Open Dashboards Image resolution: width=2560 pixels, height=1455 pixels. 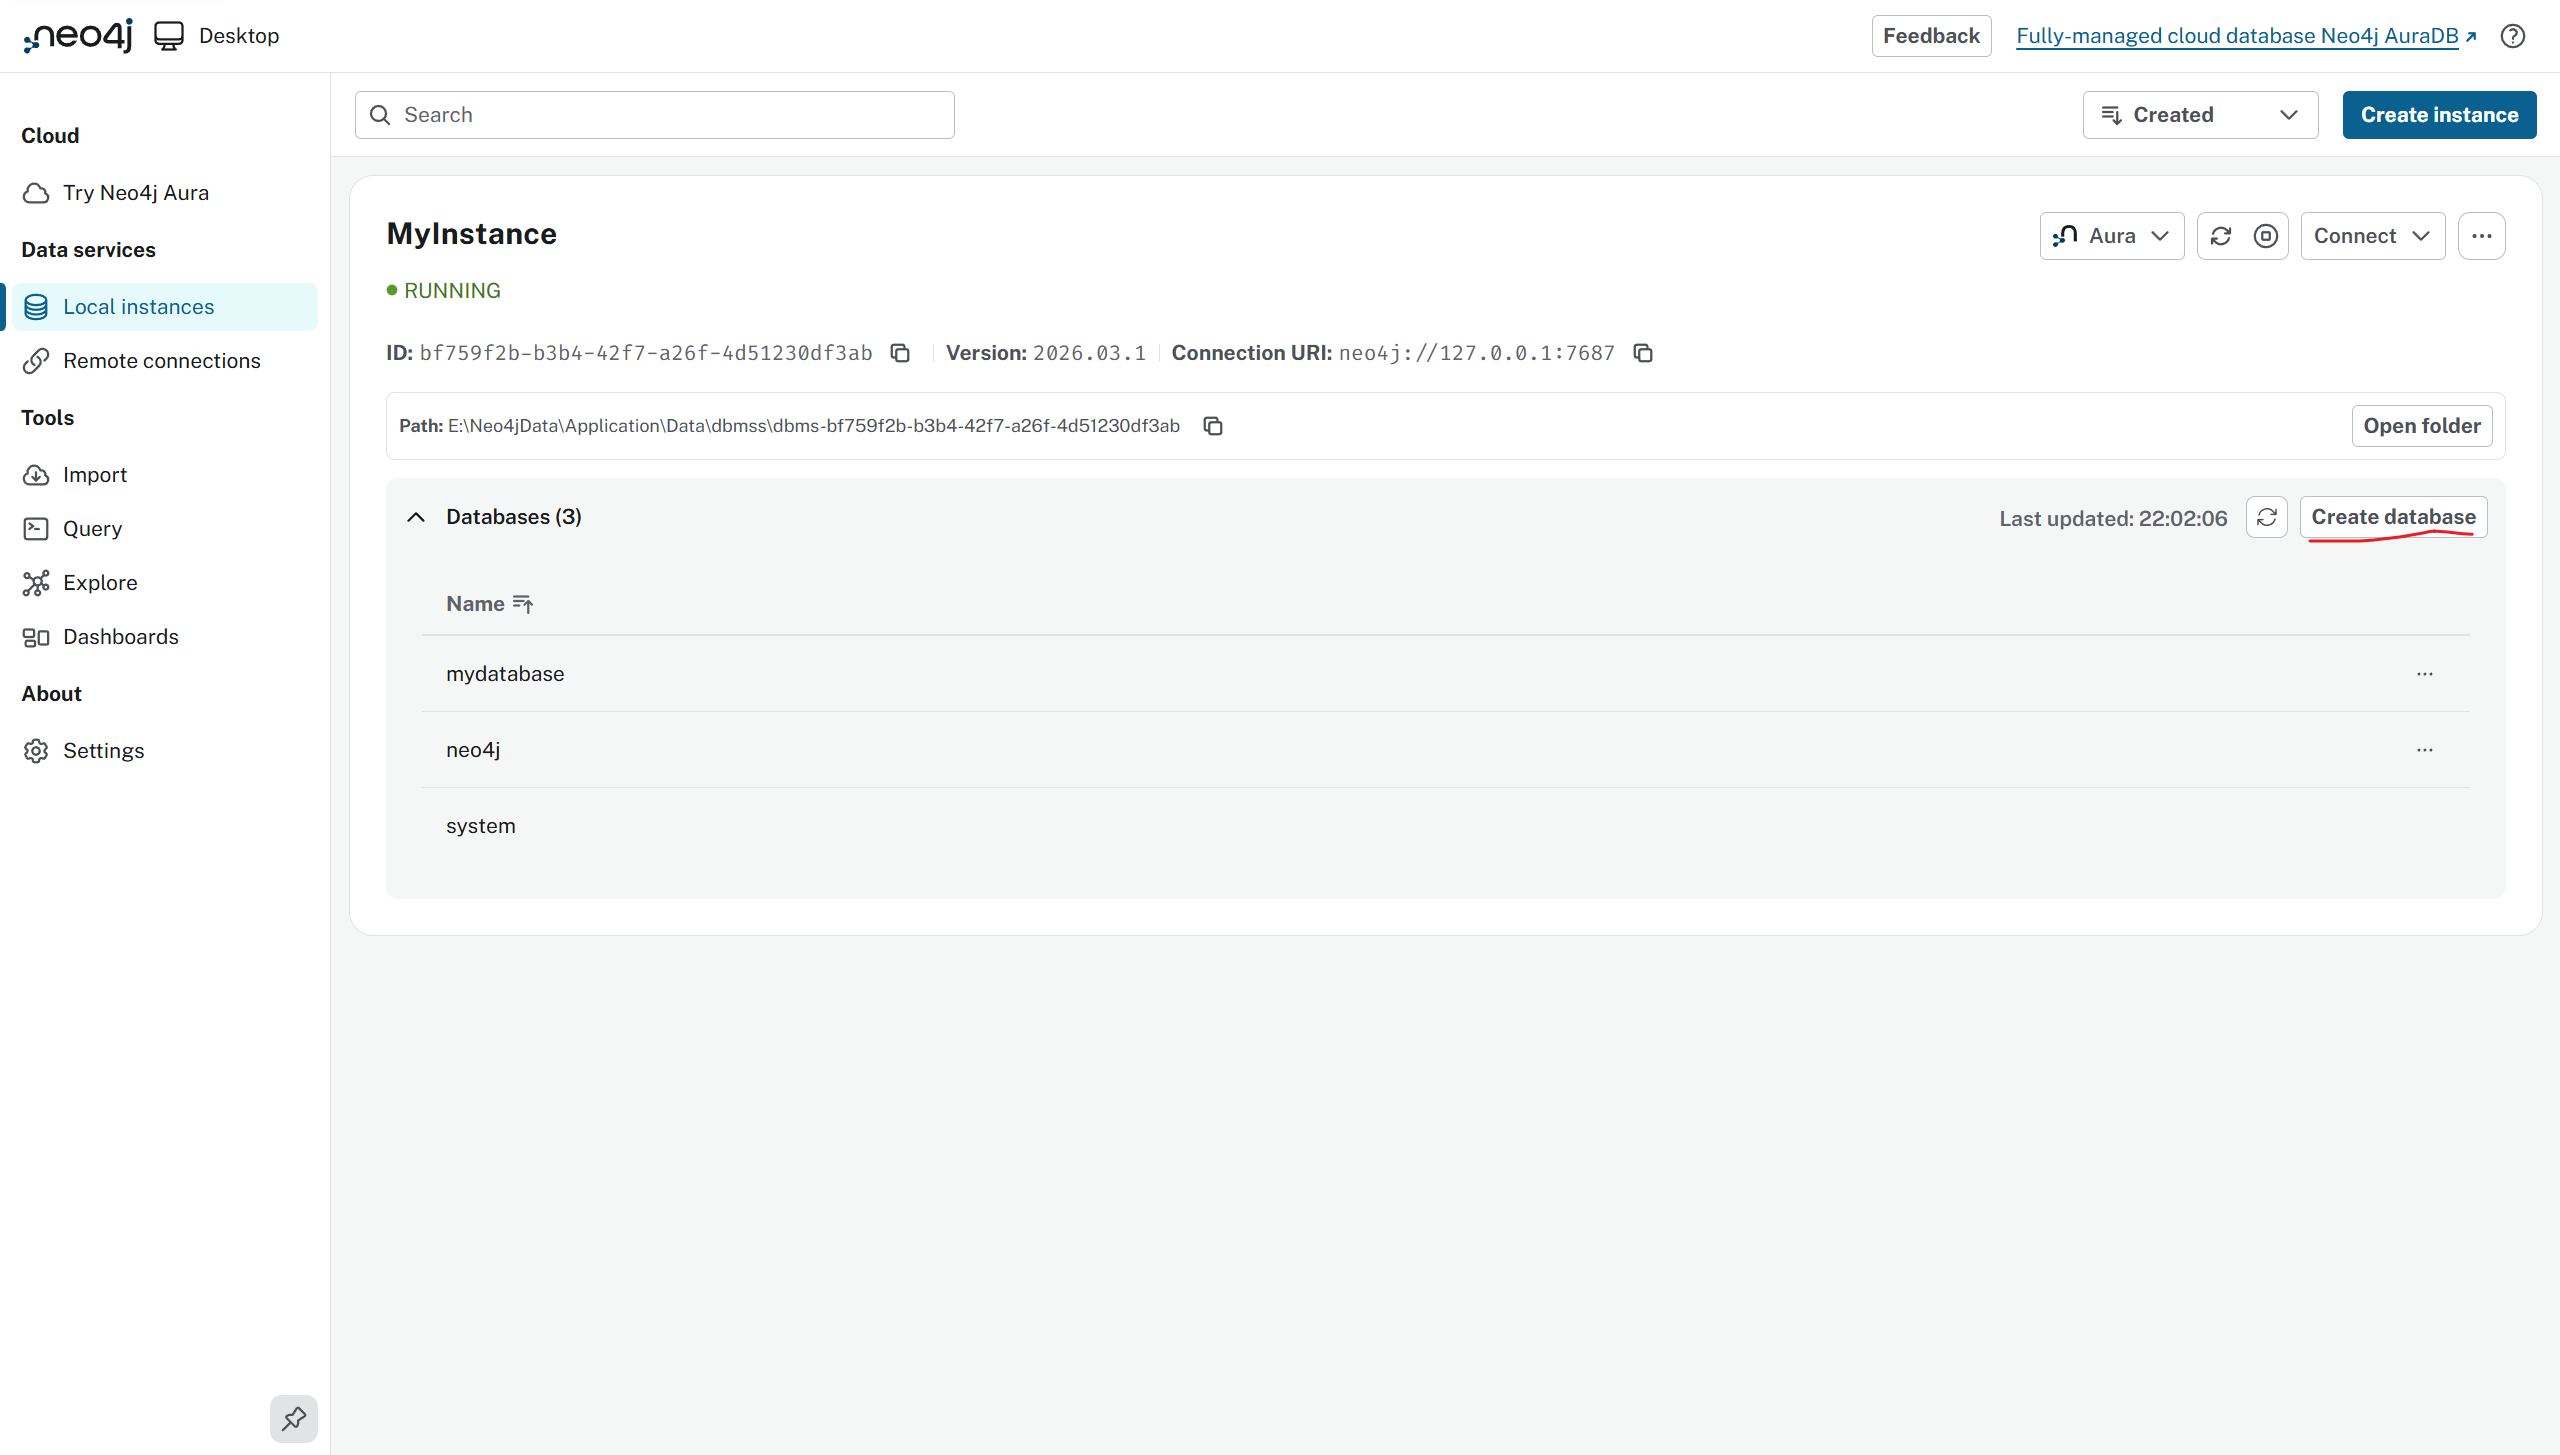[x=165, y=637]
